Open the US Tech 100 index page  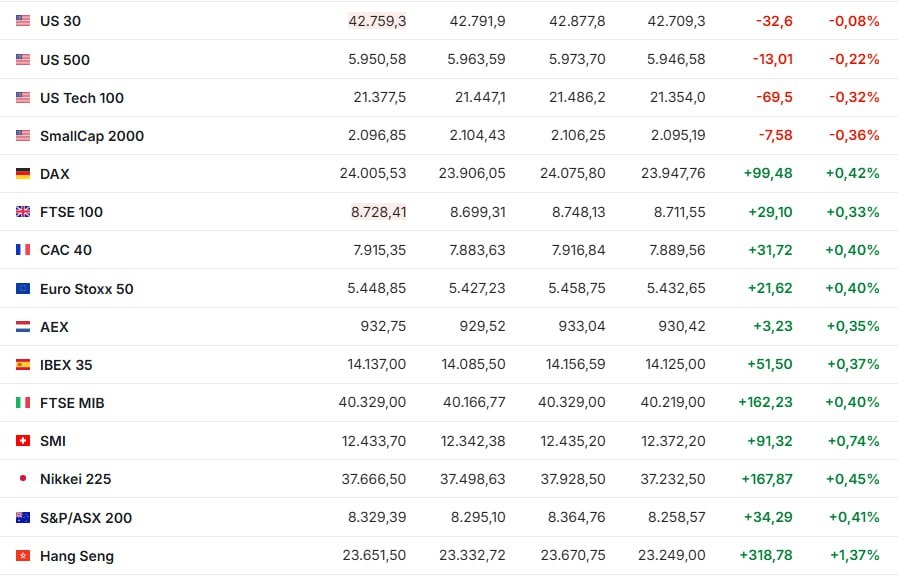82,98
